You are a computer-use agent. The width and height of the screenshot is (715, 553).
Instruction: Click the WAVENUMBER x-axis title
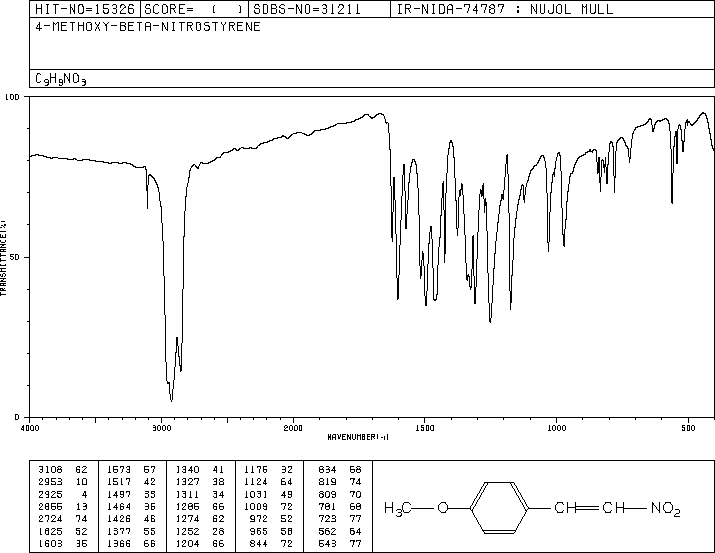(x=358, y=437)
